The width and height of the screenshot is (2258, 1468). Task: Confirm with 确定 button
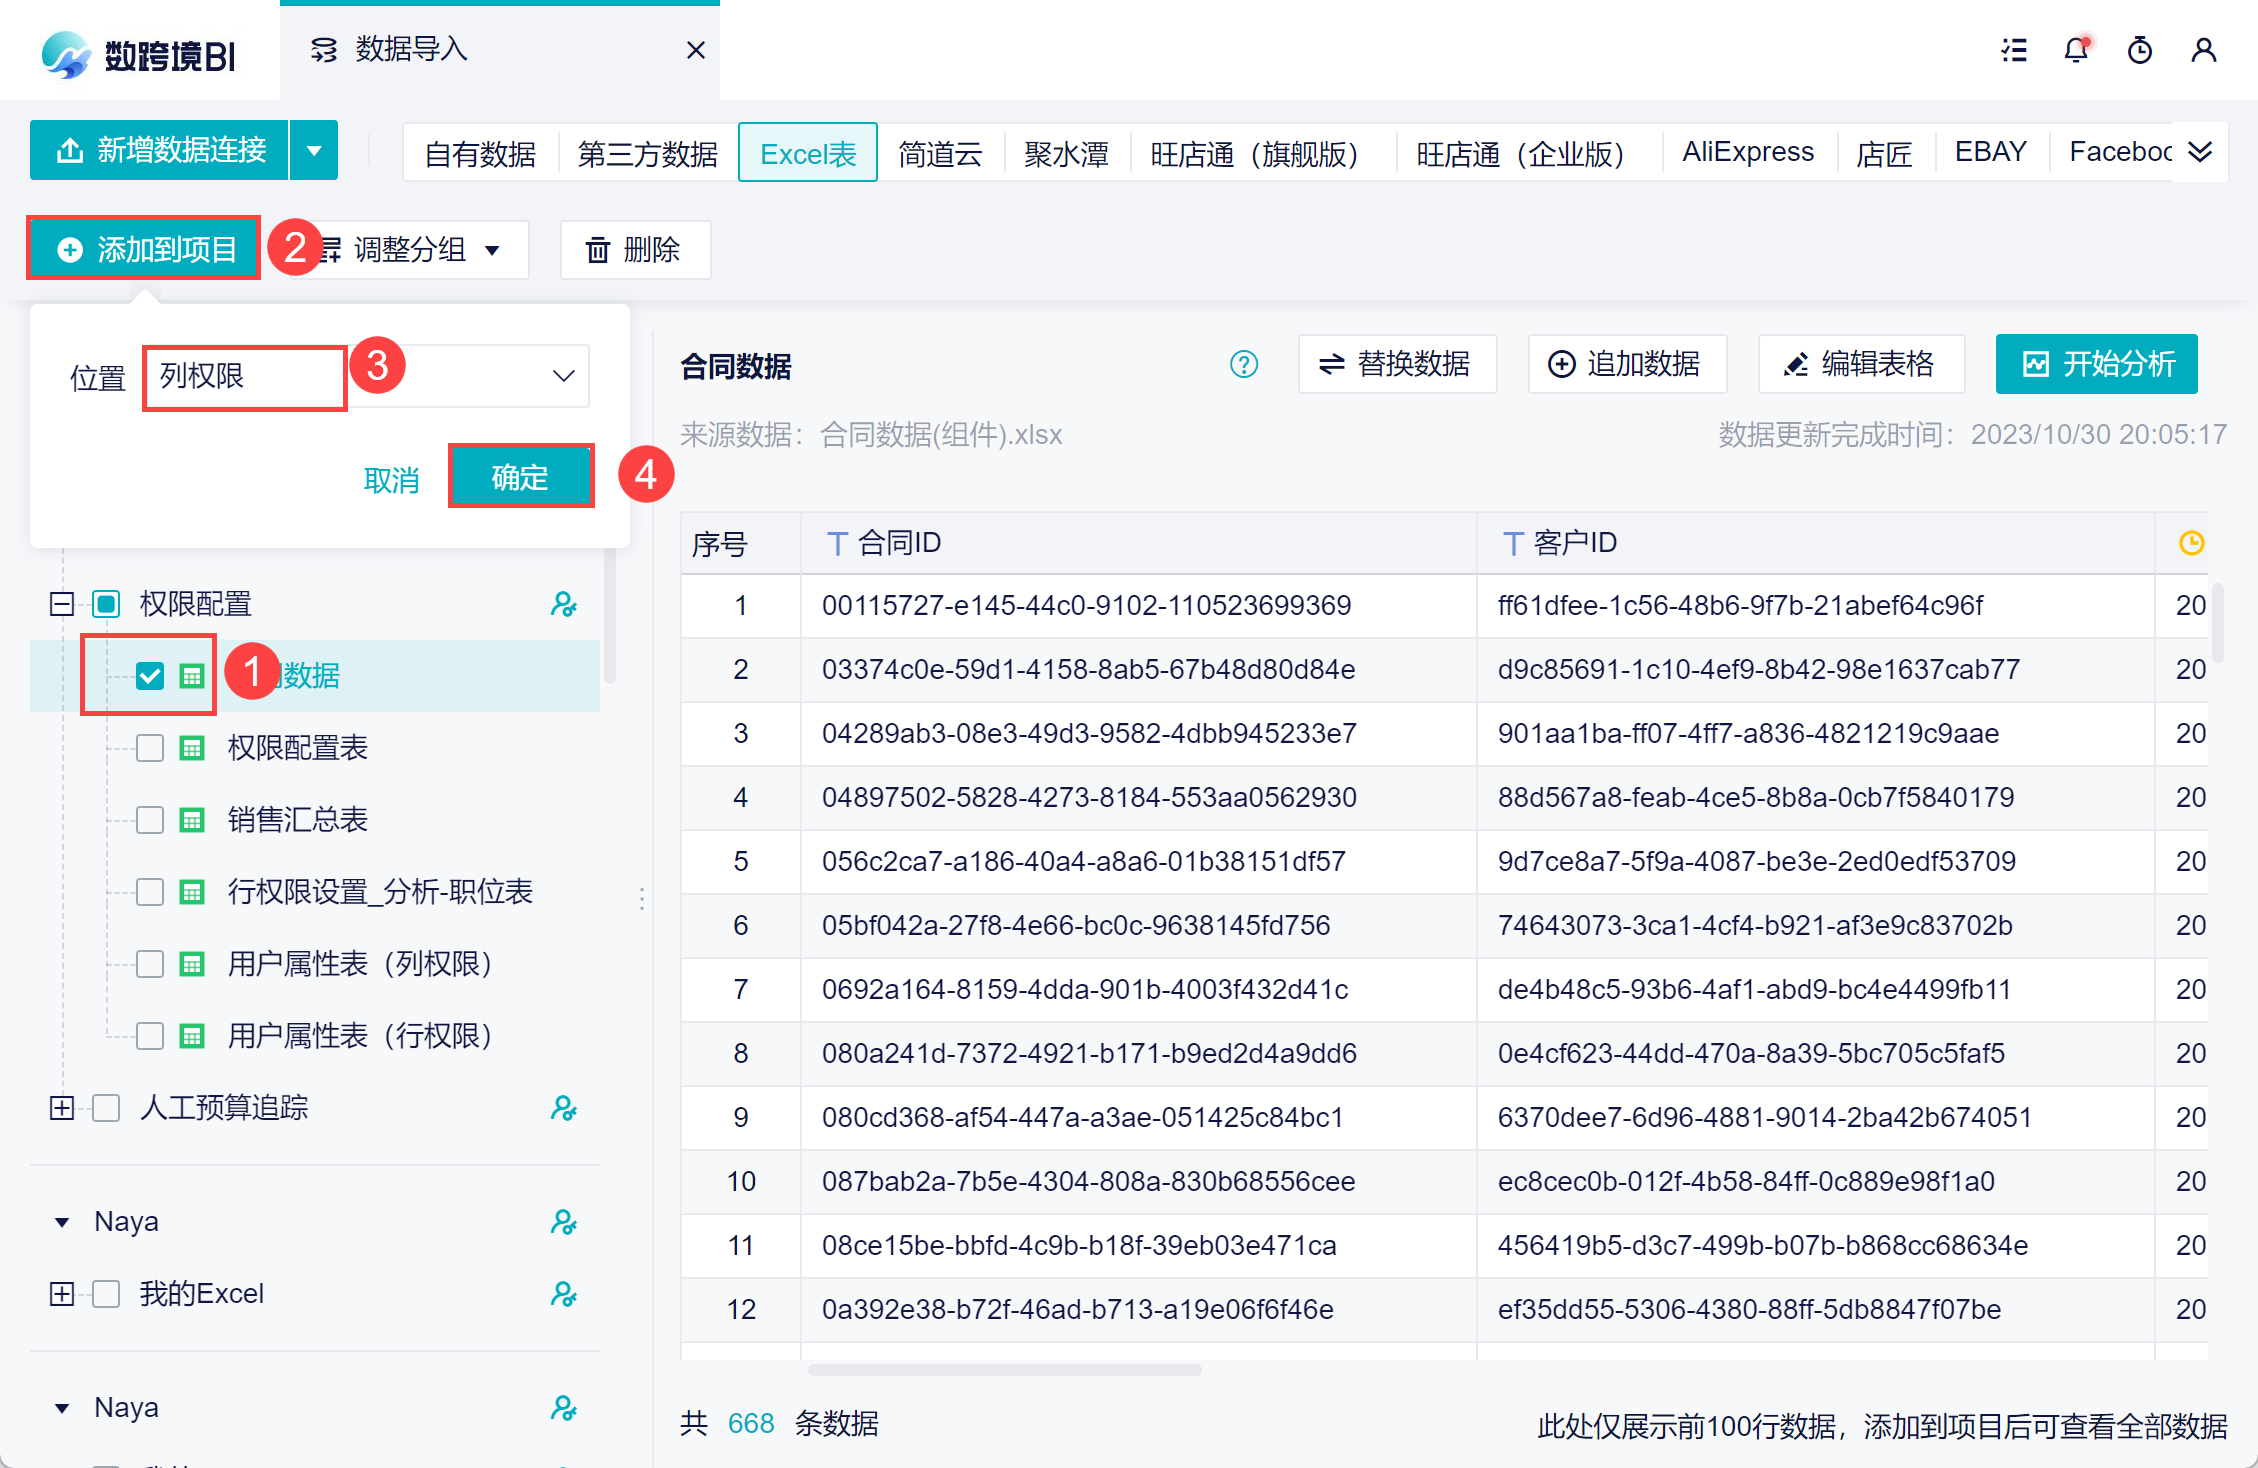click(521, 477)
